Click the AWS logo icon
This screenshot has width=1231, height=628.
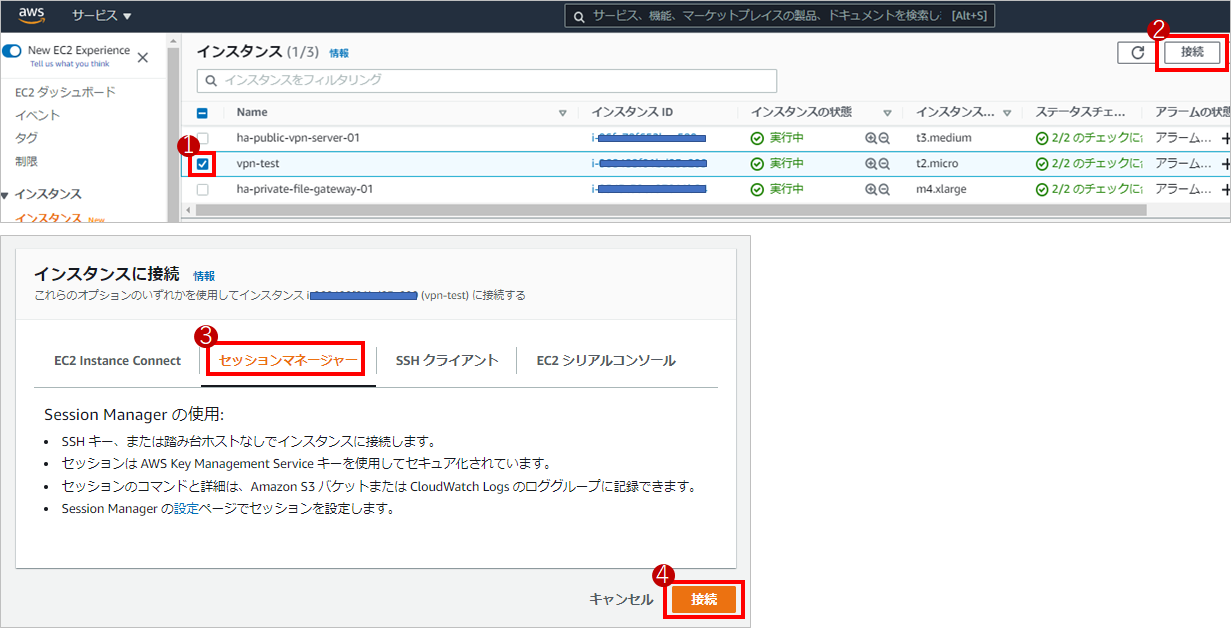[x=31, y=15]
